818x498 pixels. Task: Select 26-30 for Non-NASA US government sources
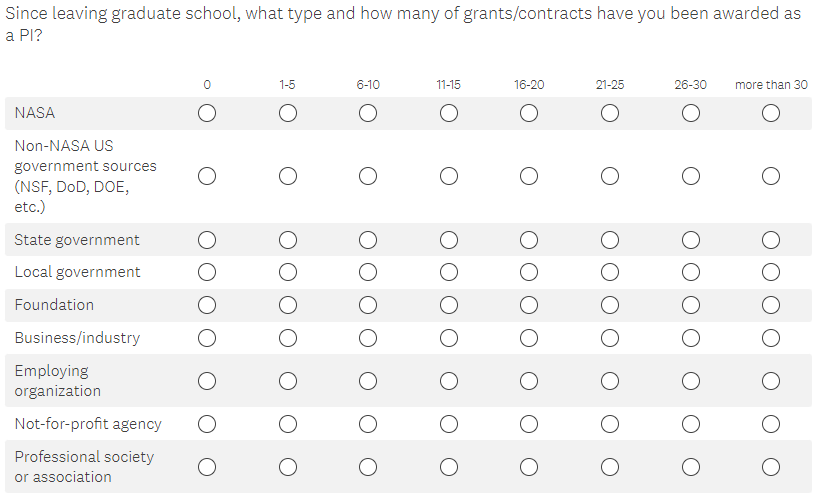[690, 177]
